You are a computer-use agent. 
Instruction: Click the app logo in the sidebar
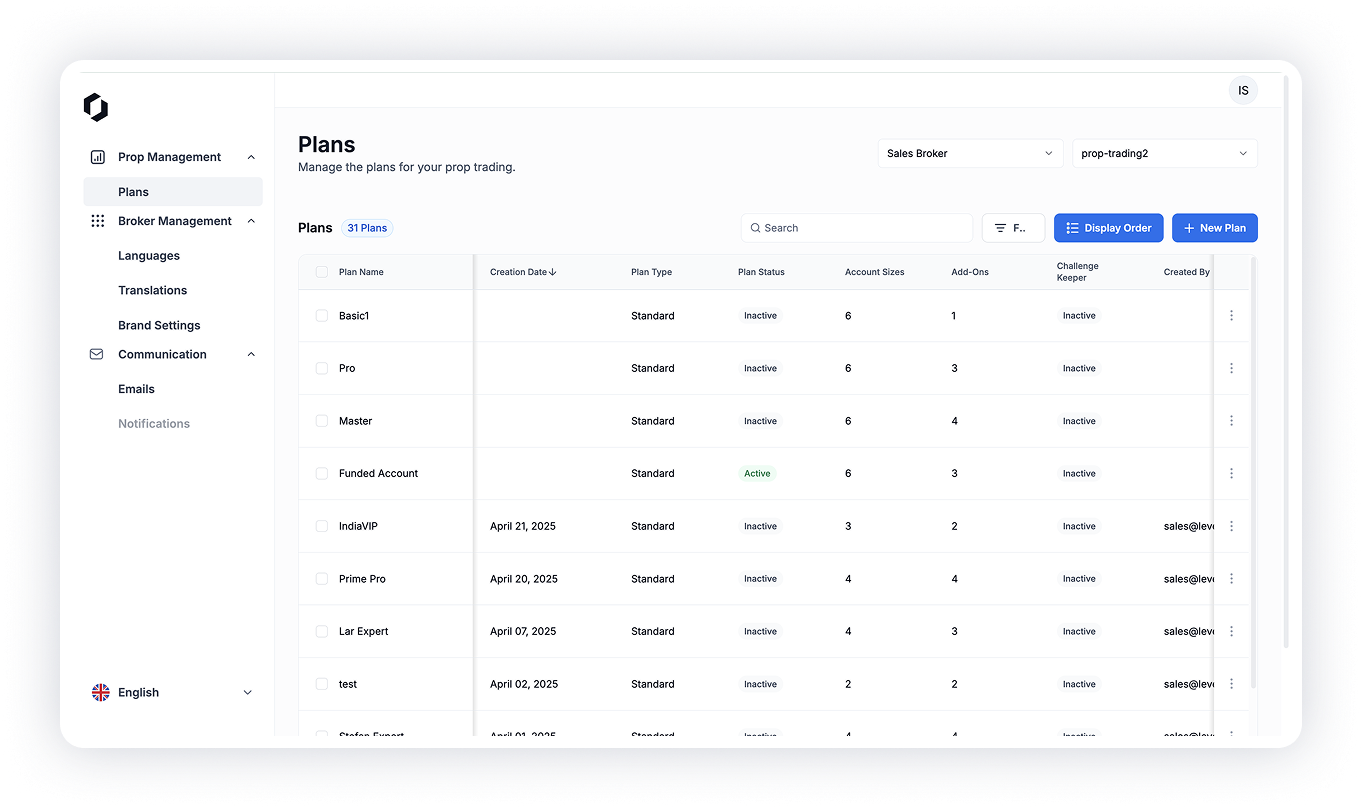coord(96,107)
